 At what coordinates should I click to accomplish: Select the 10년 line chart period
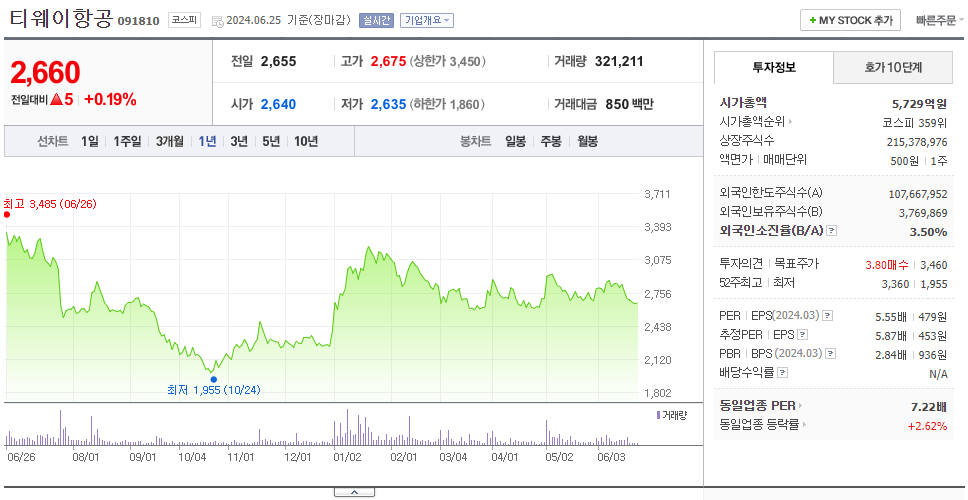tap(306, 142)
